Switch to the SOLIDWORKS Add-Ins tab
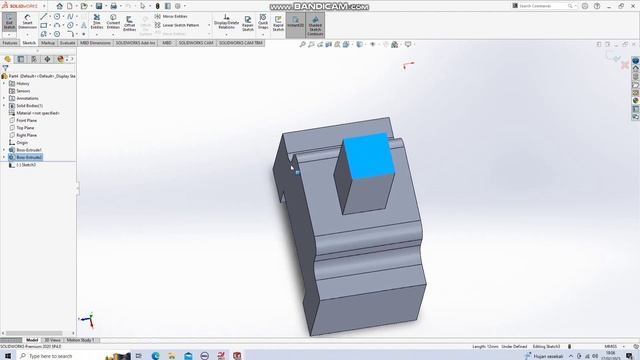640x360 pixels. pos(136,43)
